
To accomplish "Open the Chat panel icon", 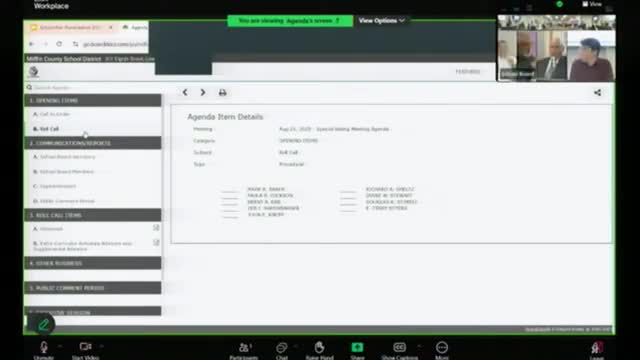I will [x=282, y=347].
